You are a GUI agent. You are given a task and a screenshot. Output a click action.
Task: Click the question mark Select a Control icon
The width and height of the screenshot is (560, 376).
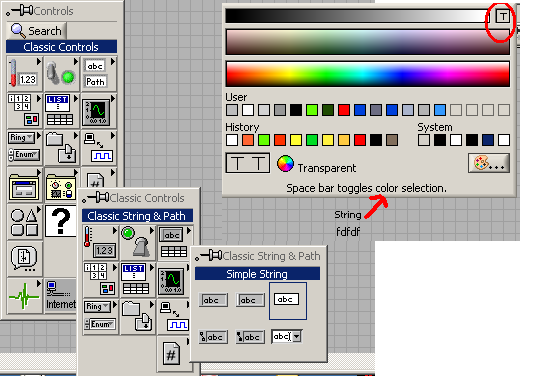61,221
